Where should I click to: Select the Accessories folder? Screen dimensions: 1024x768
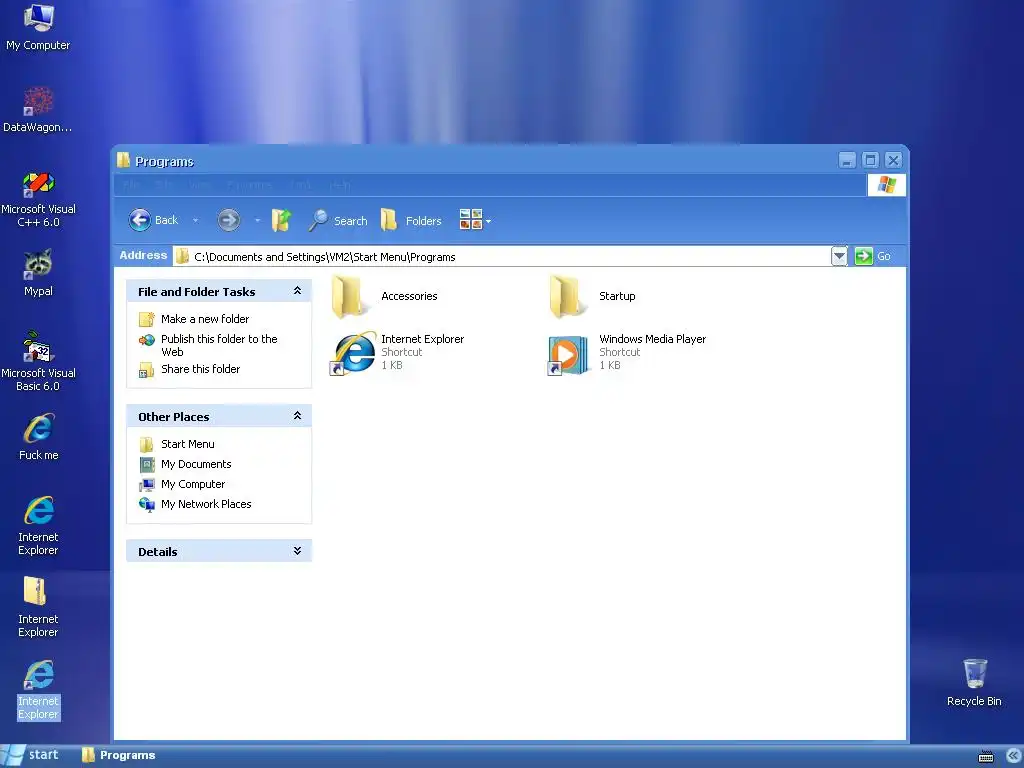click(x=384, y=296)
